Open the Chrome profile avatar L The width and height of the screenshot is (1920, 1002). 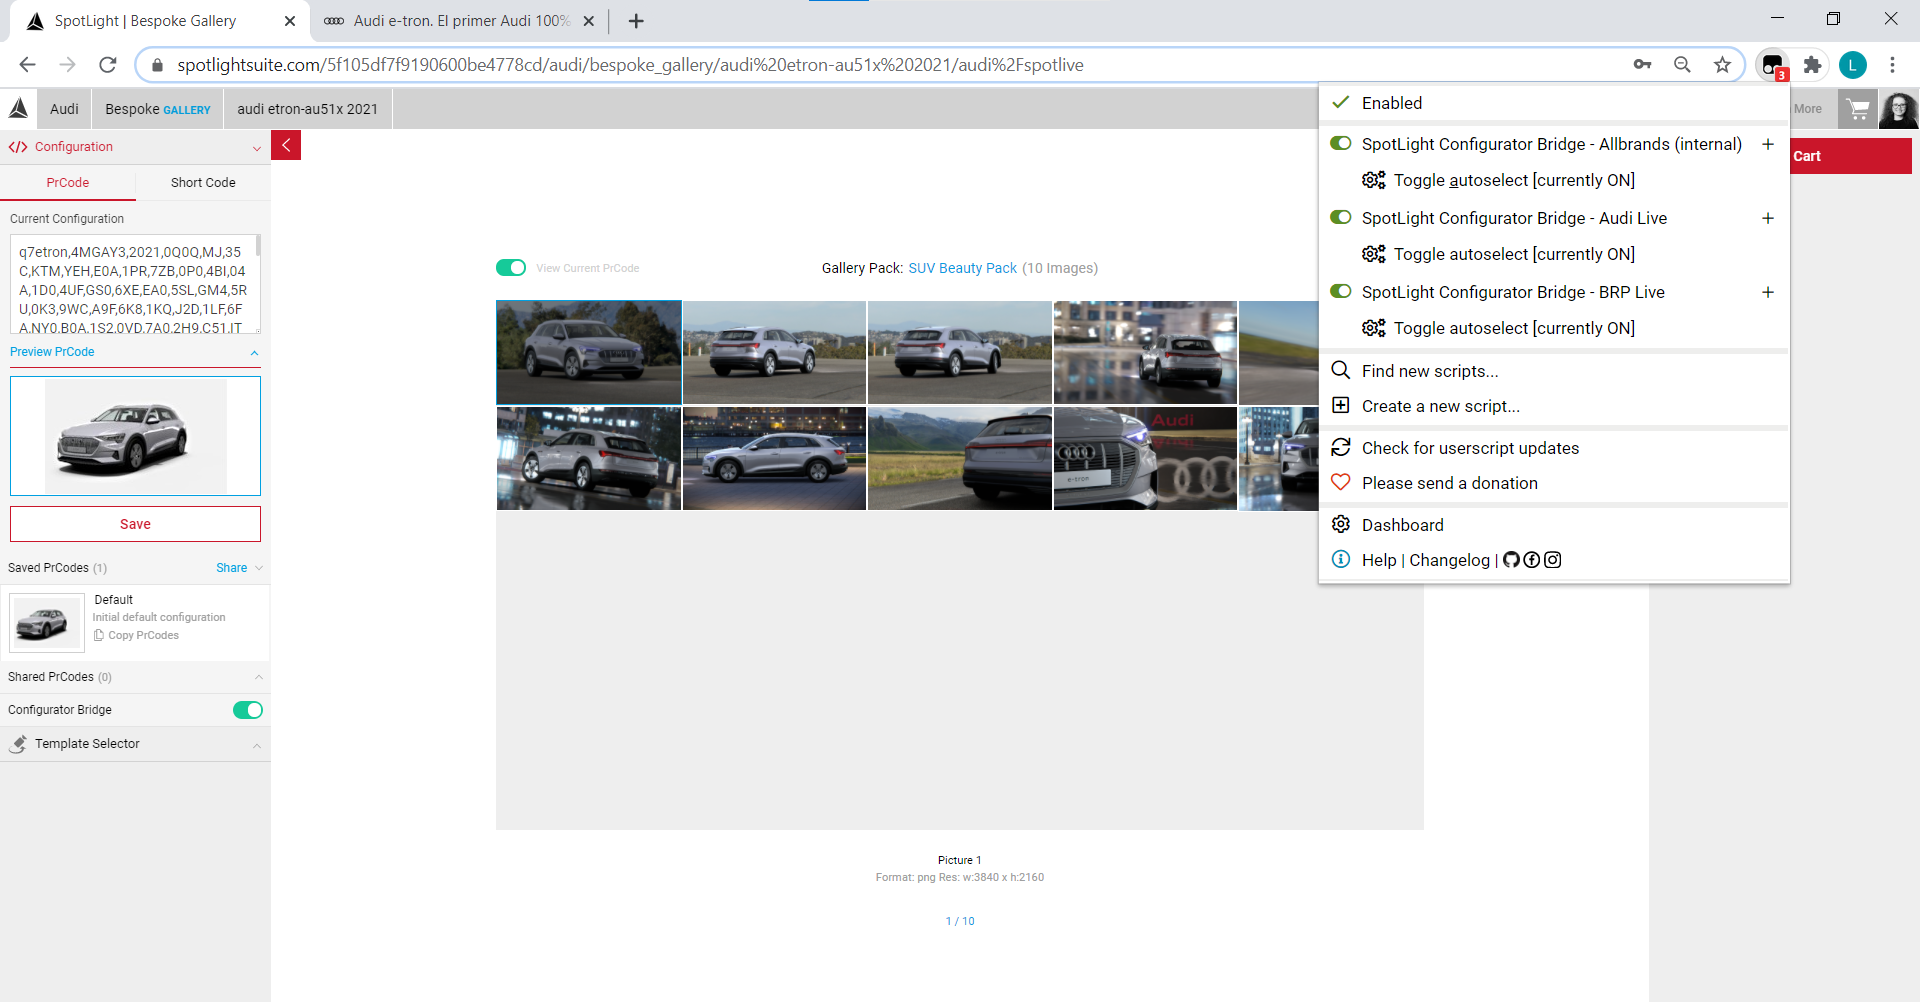(1853, 65)
